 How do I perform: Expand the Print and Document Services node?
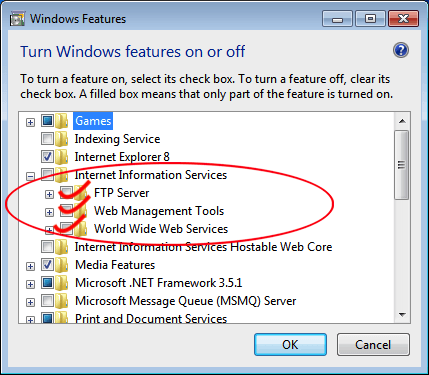pyautogui.click(x=30, y=320)
